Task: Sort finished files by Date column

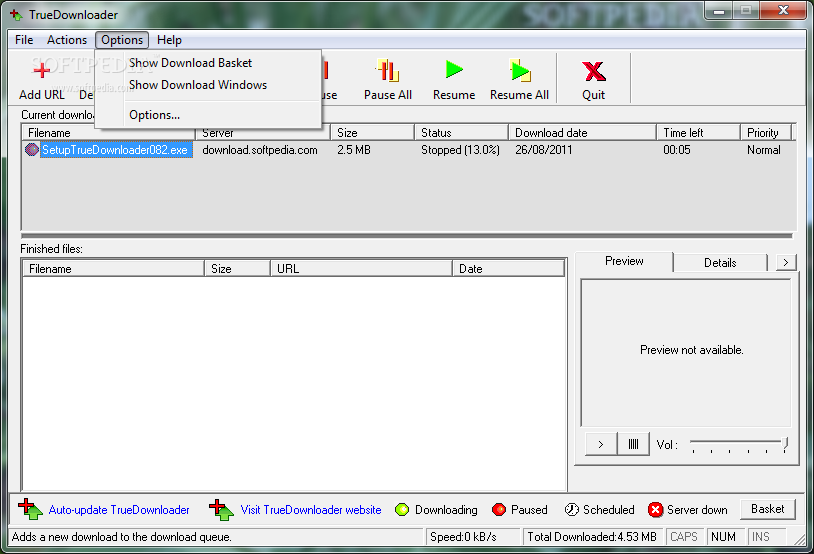Action: pyautogui.click(x=508, y=269)
